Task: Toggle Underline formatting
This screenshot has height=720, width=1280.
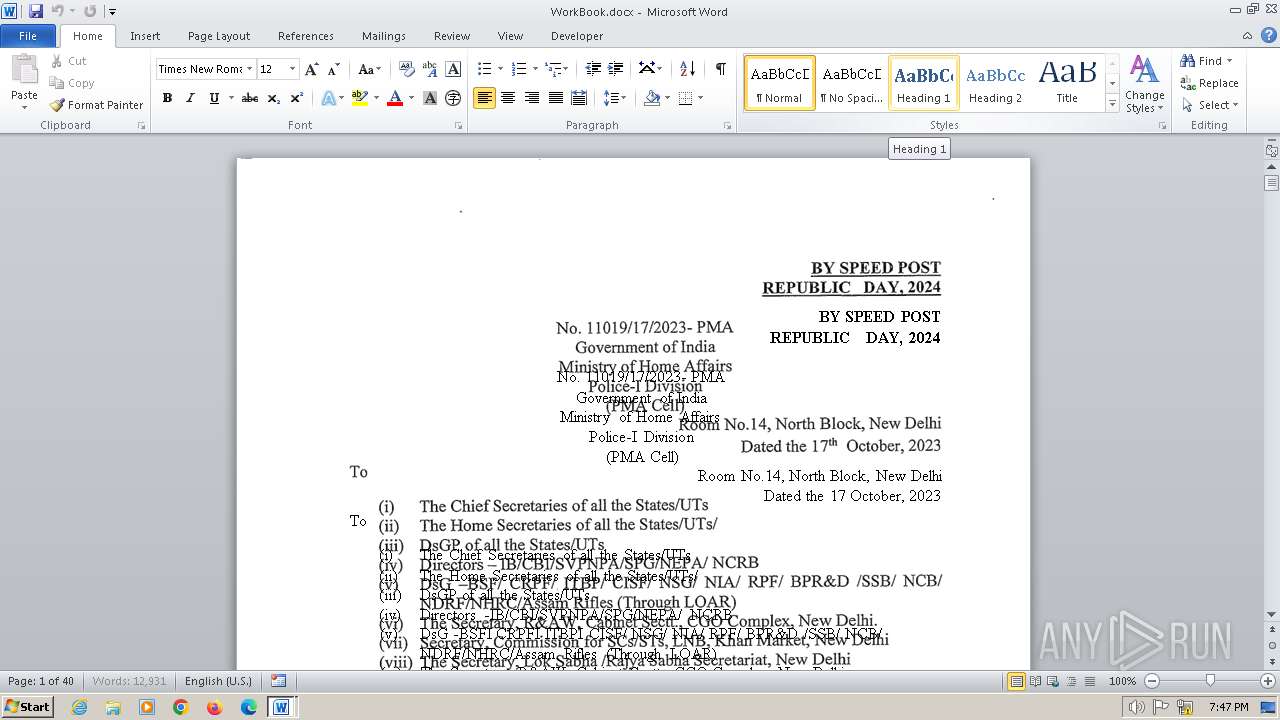Action: (x=214, y=98)
